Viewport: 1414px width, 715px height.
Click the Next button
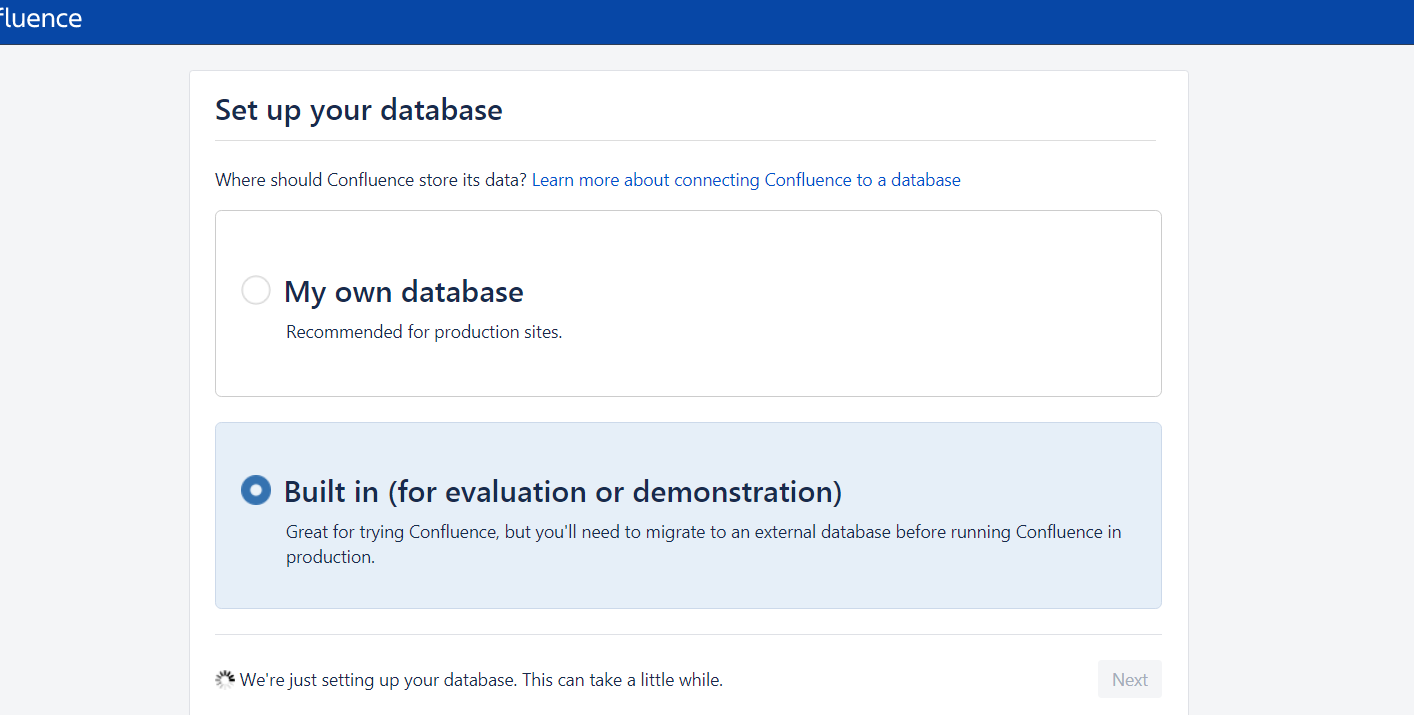click(x=1129, y=678)
